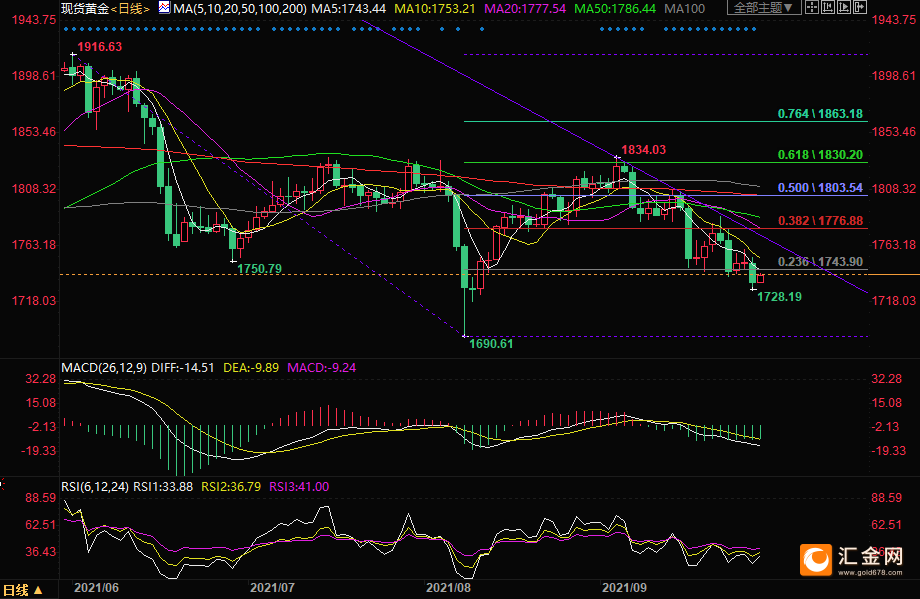Click the MA indicator icon beside the period label

tap(164, 8)
